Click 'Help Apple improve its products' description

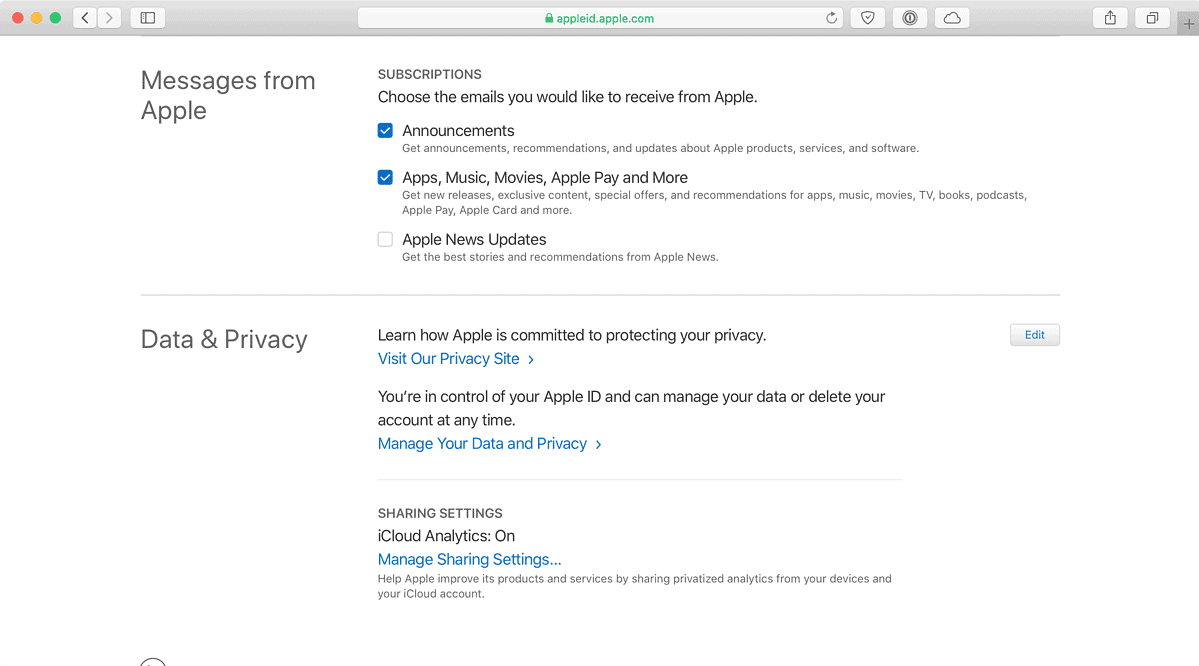click(635, 586)
